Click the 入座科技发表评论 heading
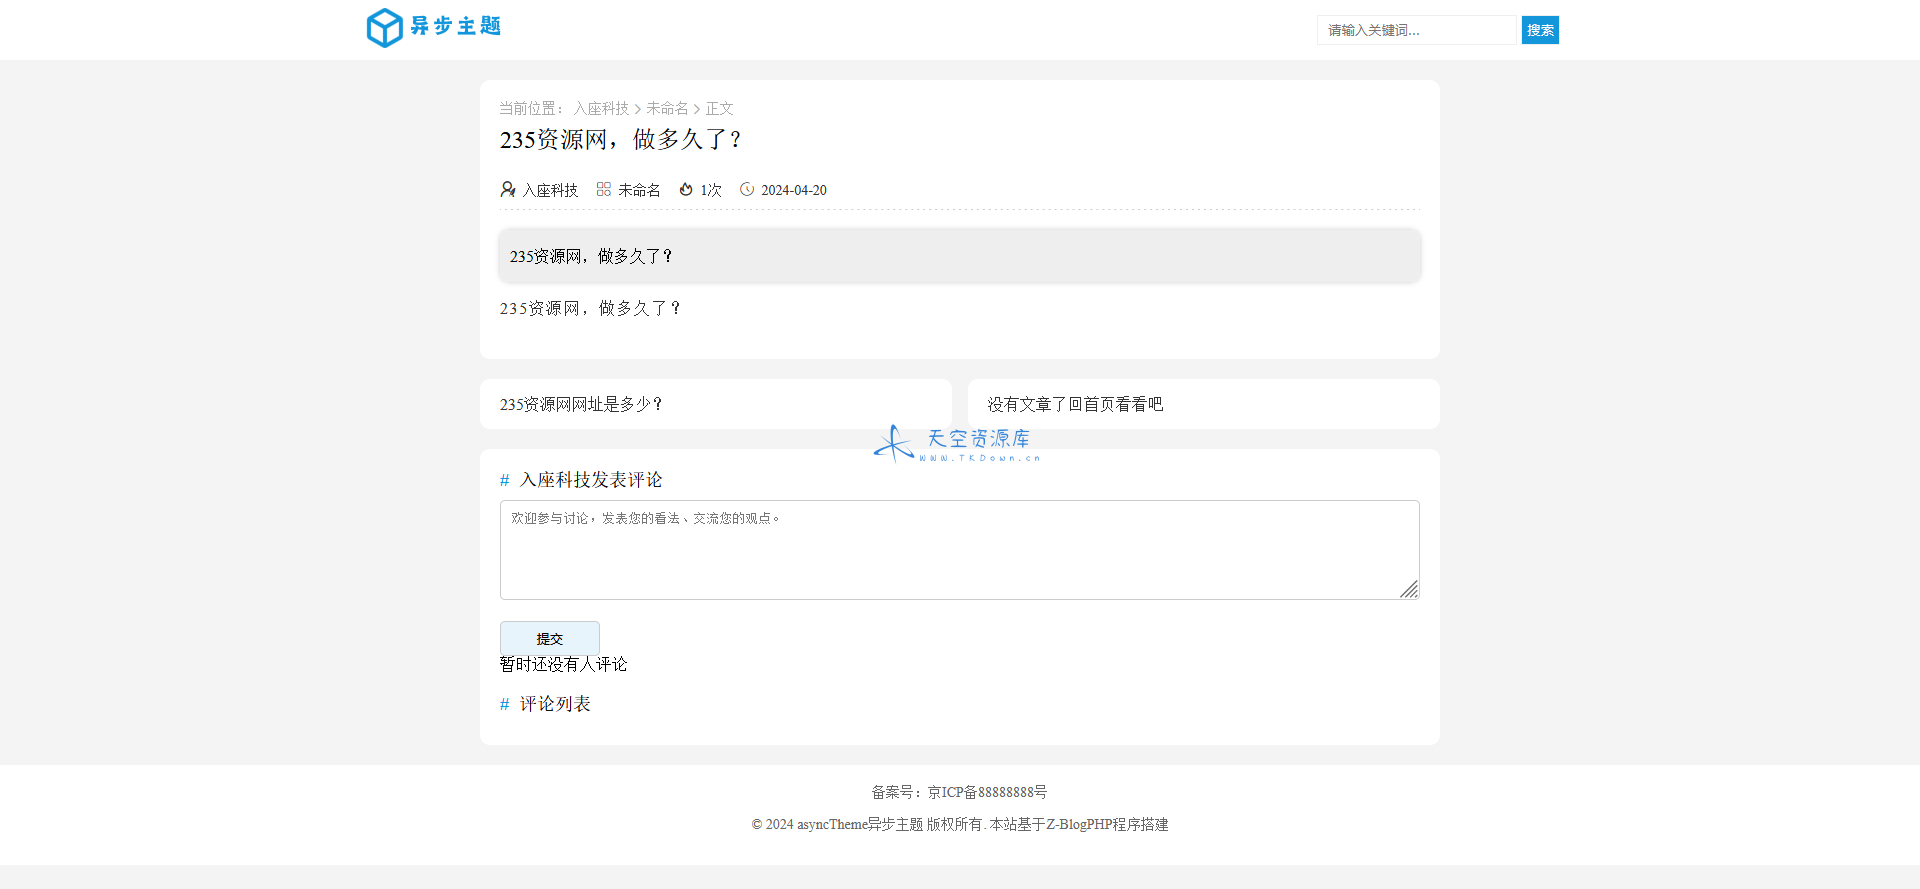Viewport: 1920px width, 889px height. pos(591,480)
